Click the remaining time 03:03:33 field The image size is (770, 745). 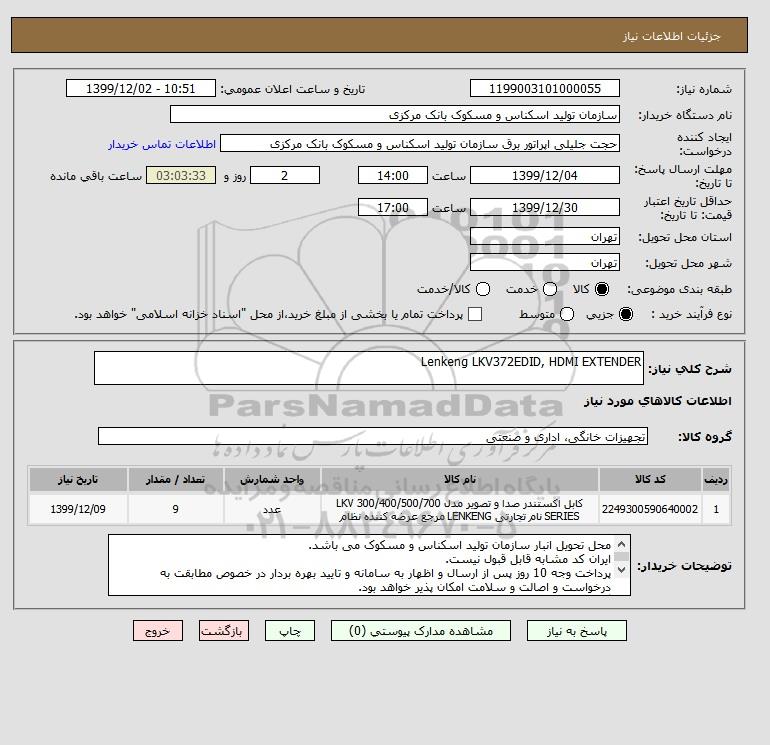point(181,175)
